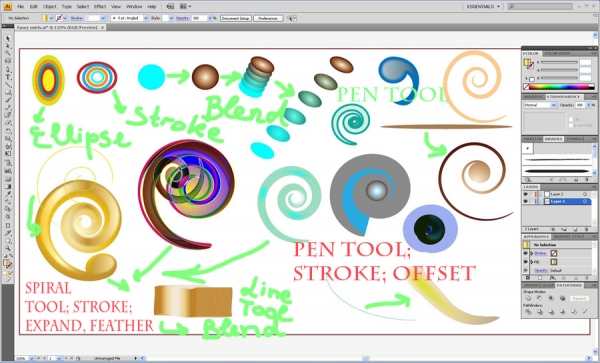This screenshot has height=363, width=600.
Task: Select the Rectangle shape tool
Action: coord(8,92)
